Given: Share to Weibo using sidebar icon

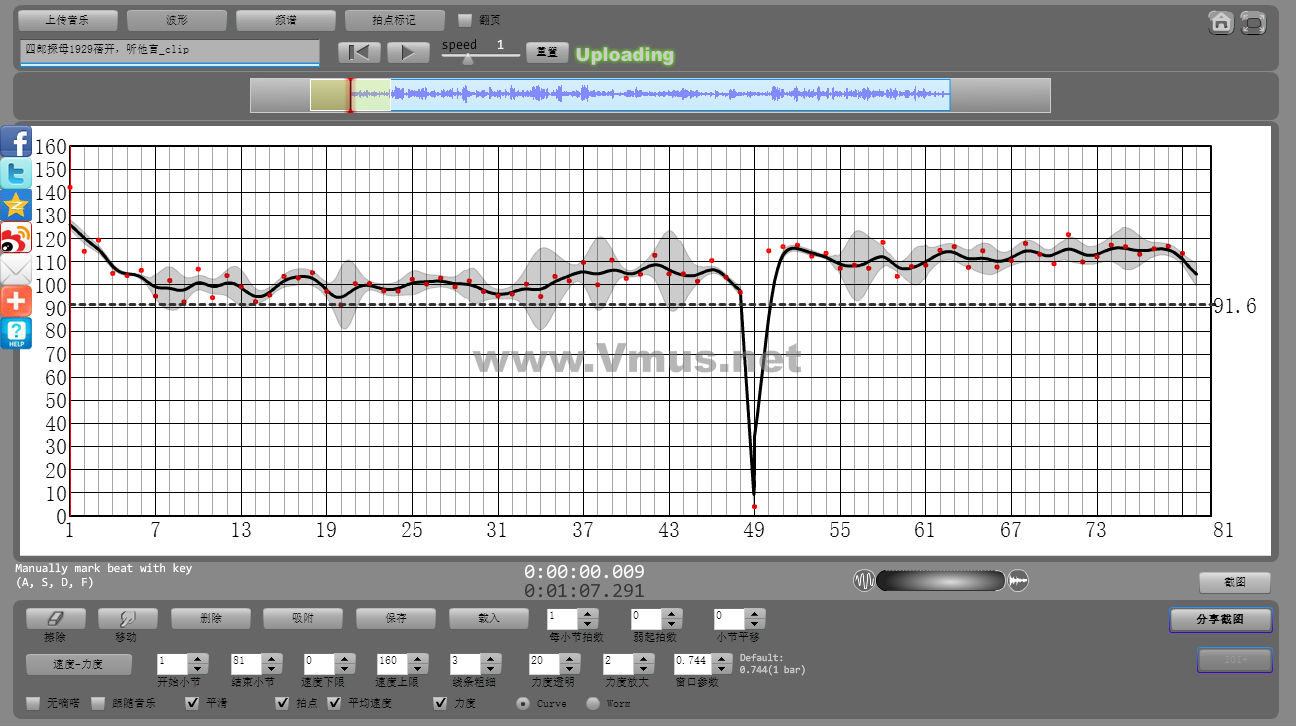Looking at the screenshot, I should (16, 238).
